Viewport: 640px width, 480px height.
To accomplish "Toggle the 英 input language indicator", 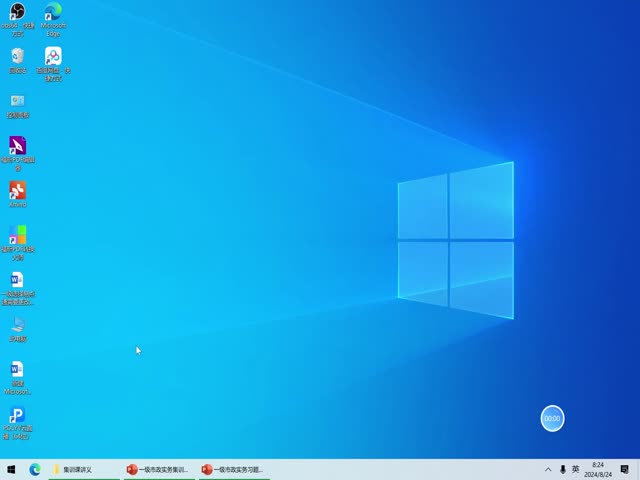I will (x=575, y=469).
